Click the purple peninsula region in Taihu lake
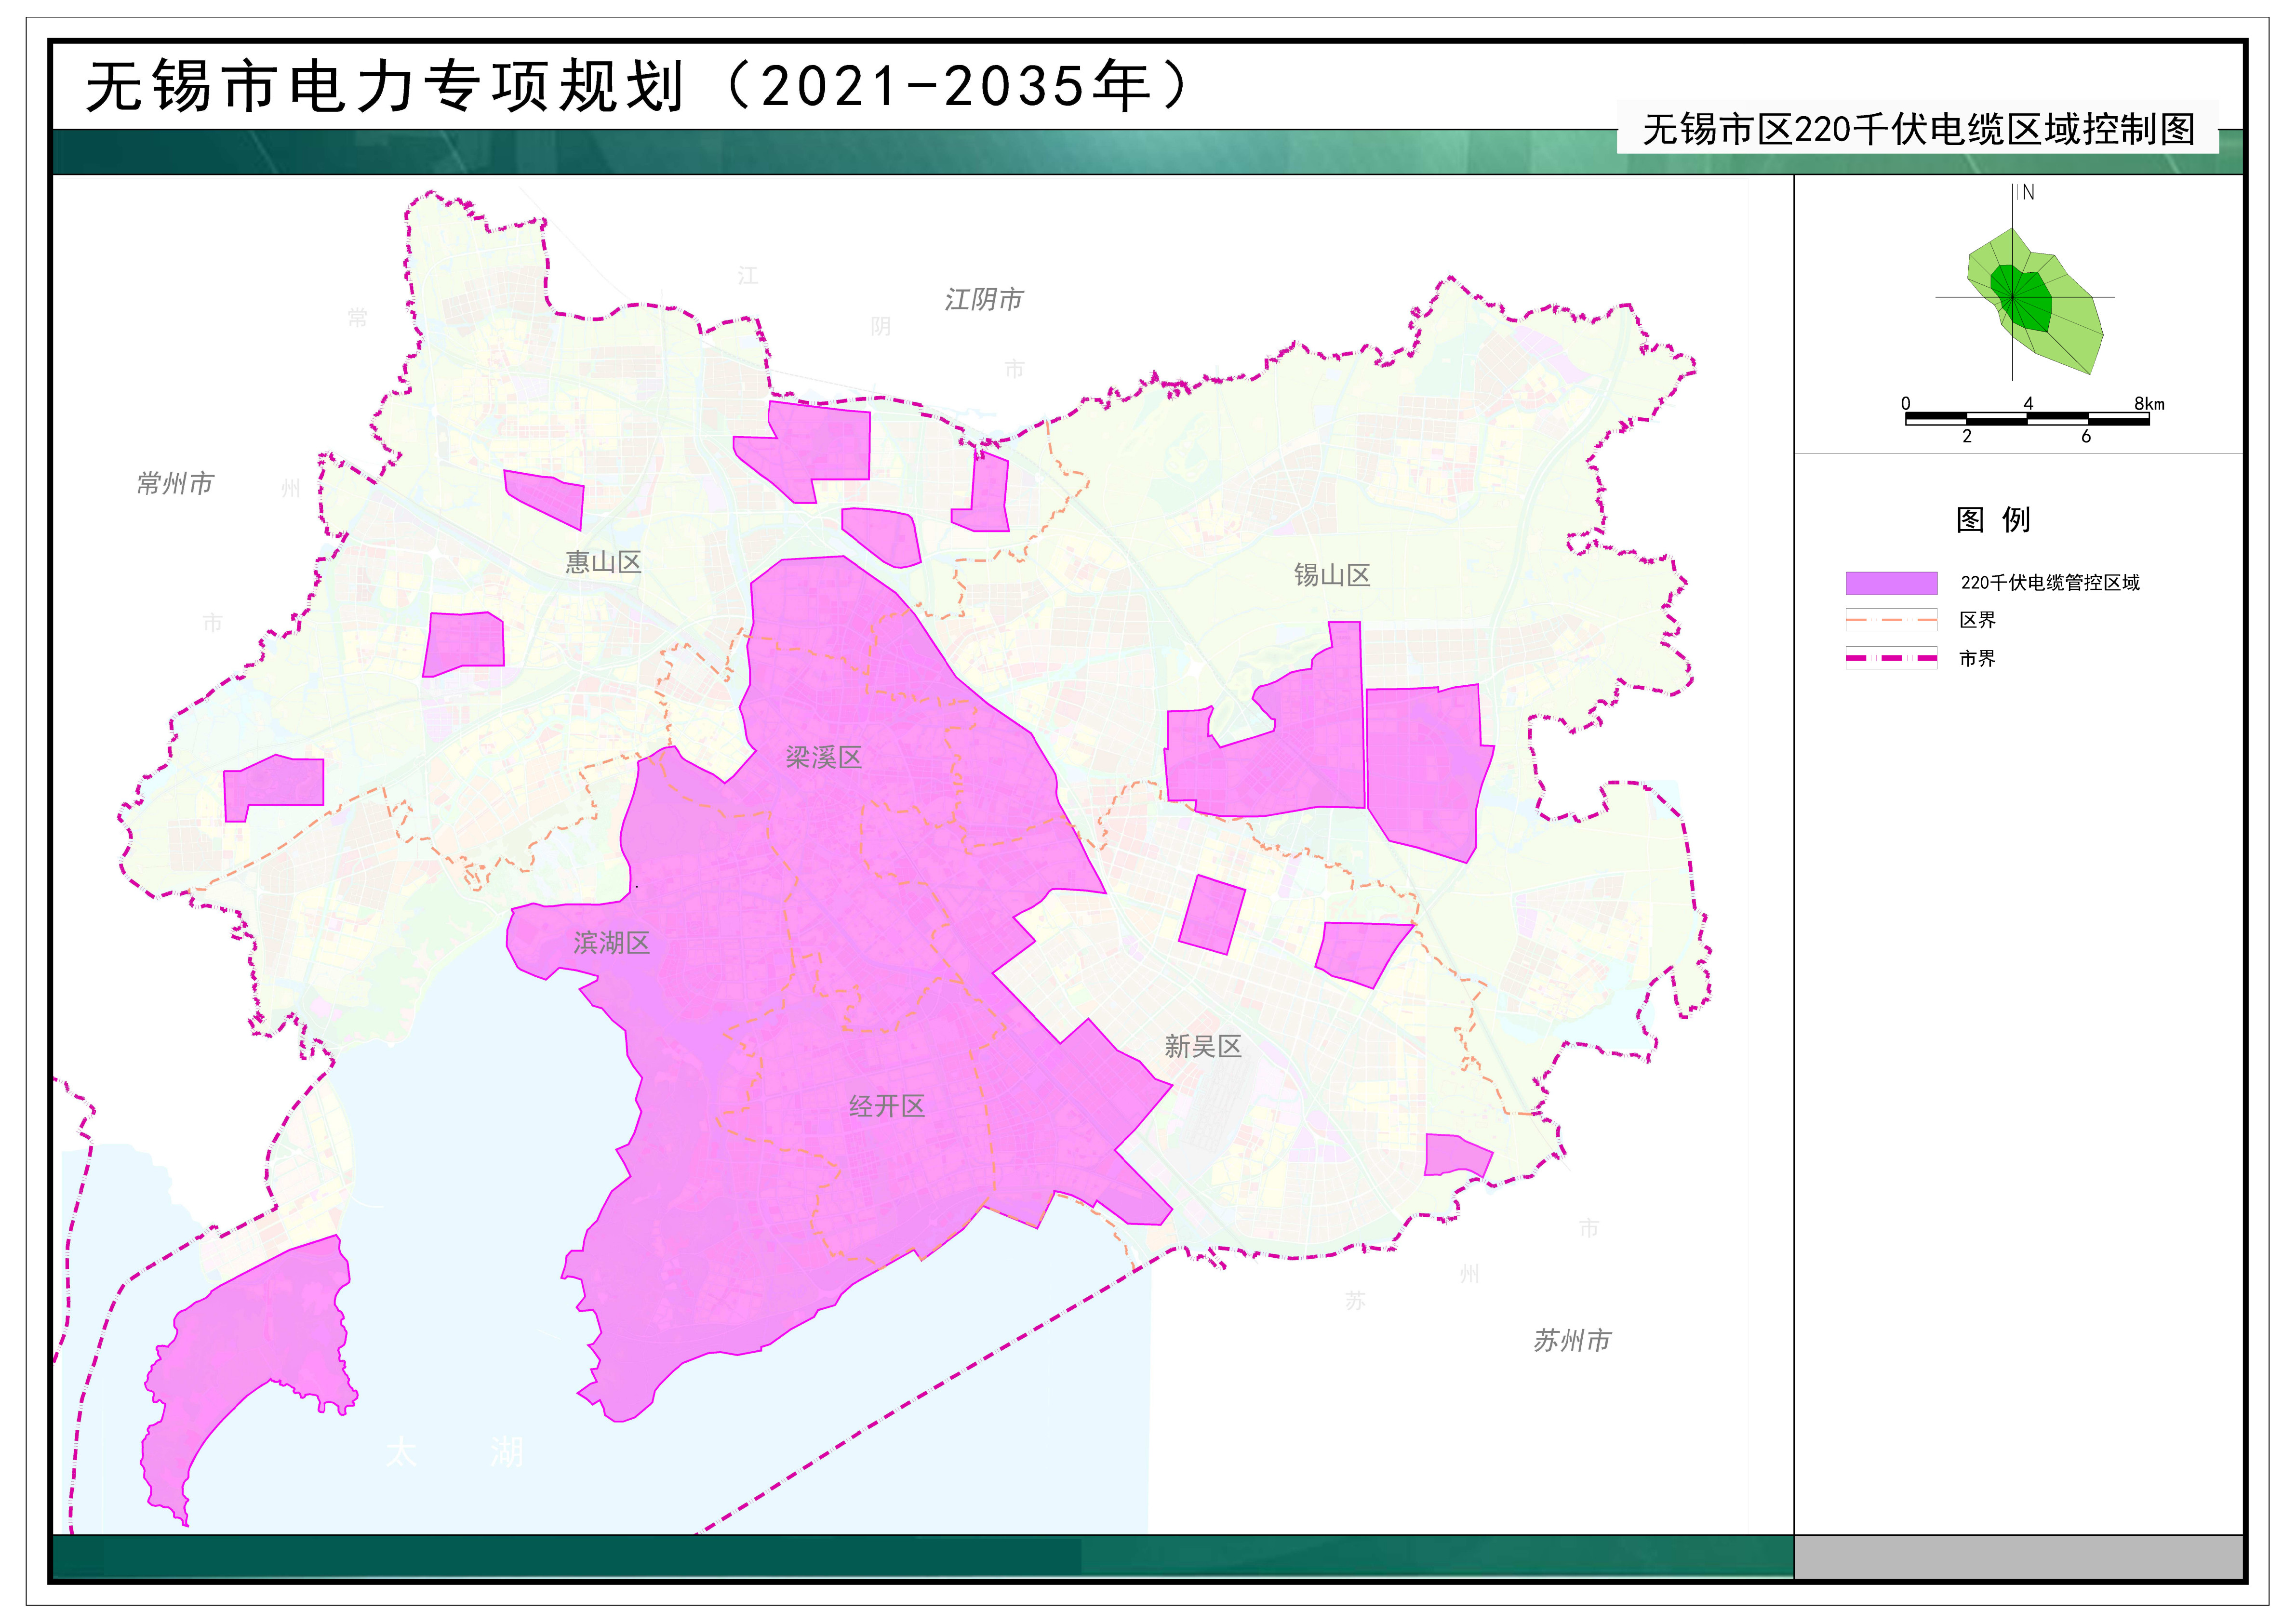 (x=250, y=1340)
